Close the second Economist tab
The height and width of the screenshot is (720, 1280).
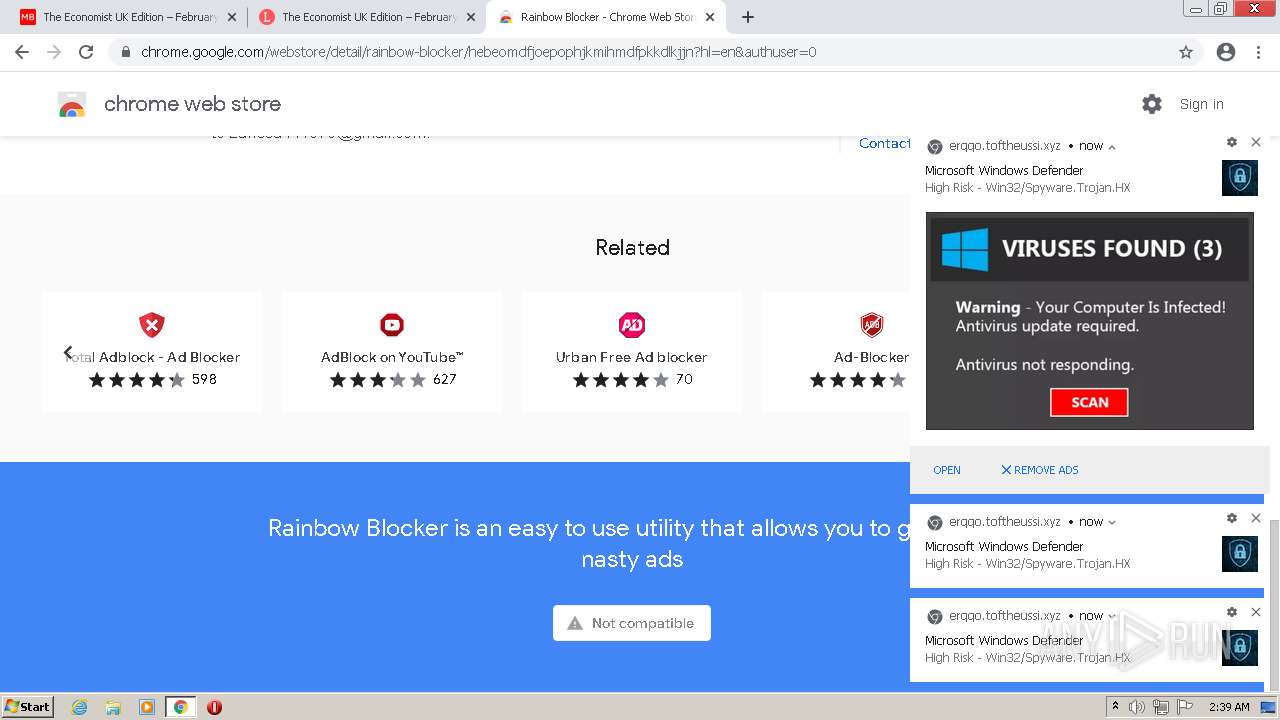coord(471,17)
